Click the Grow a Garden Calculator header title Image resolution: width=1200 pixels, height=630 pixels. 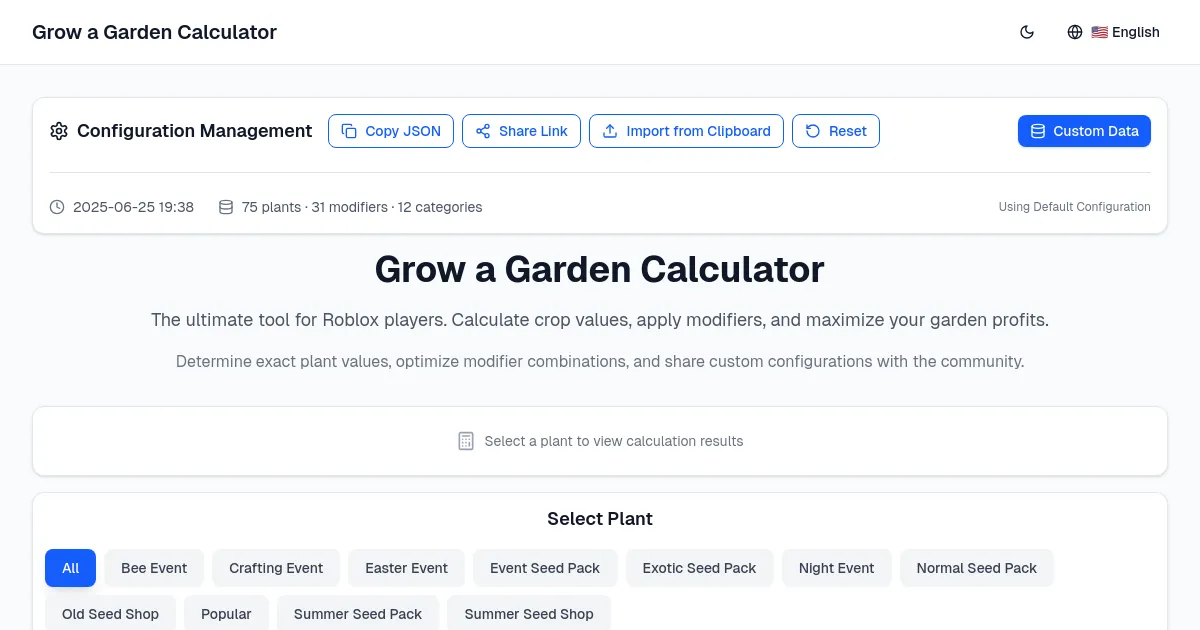(154, 31)
